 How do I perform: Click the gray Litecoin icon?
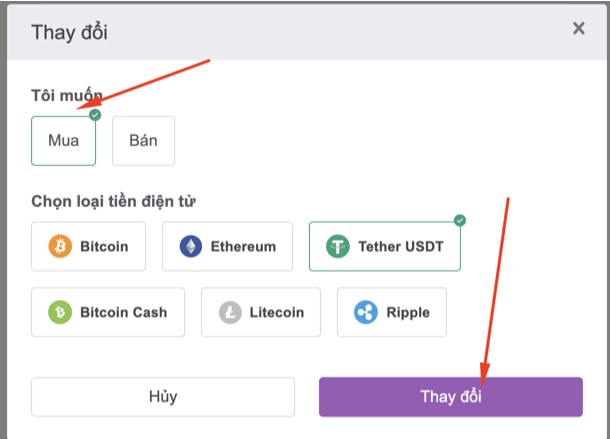click(230, 312)
